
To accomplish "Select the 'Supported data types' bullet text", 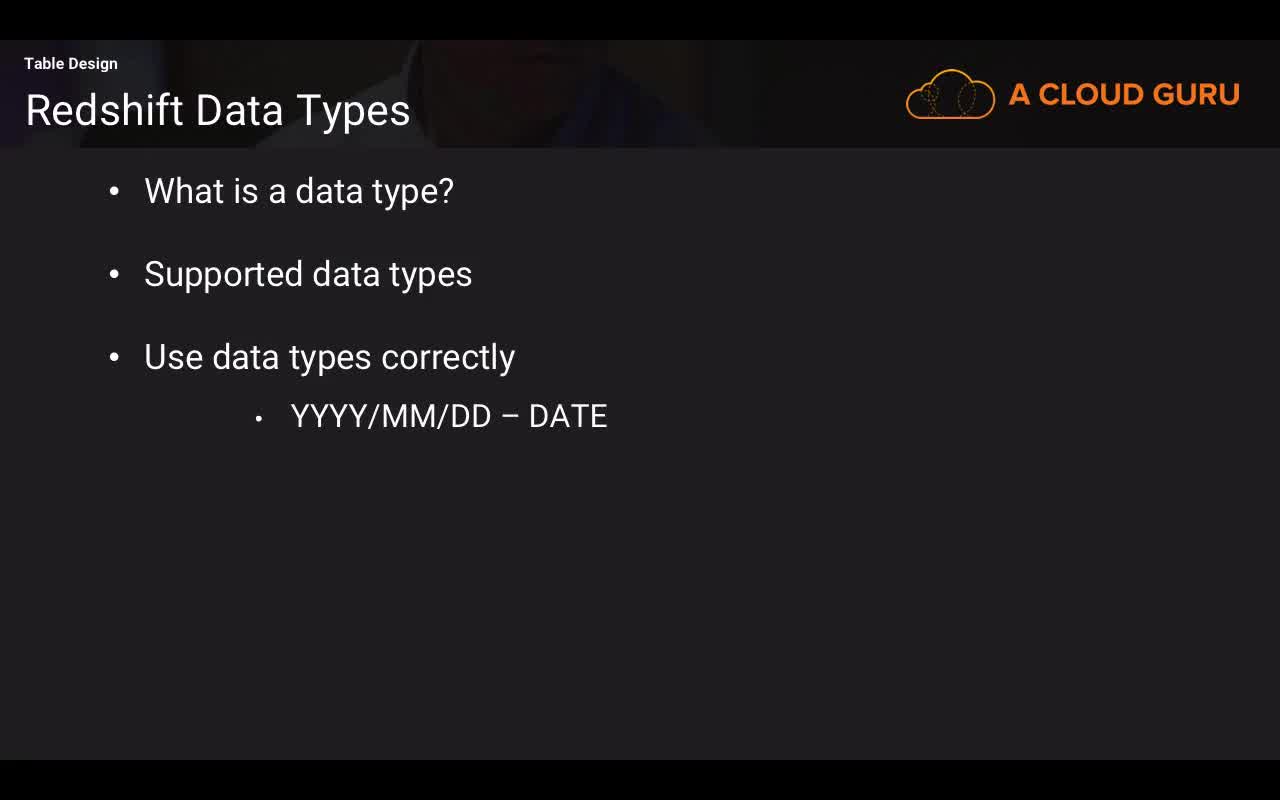I will click(x=308, y=274).
